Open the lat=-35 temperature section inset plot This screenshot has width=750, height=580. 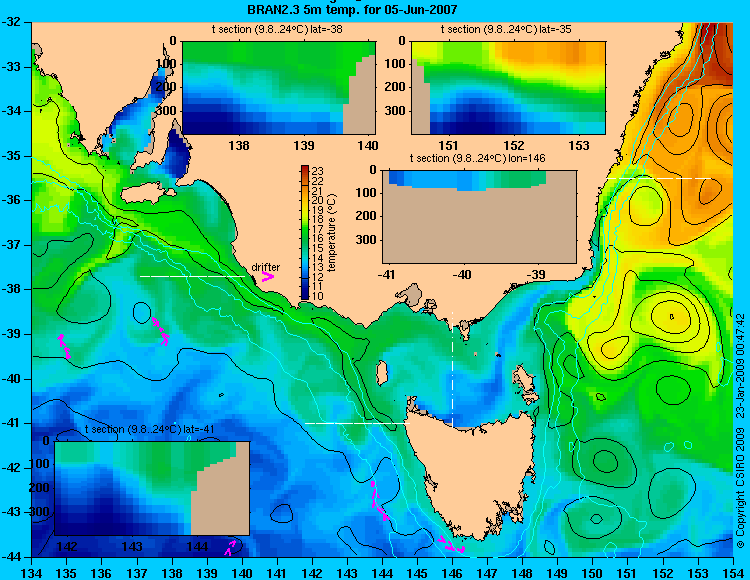point(508,88)
